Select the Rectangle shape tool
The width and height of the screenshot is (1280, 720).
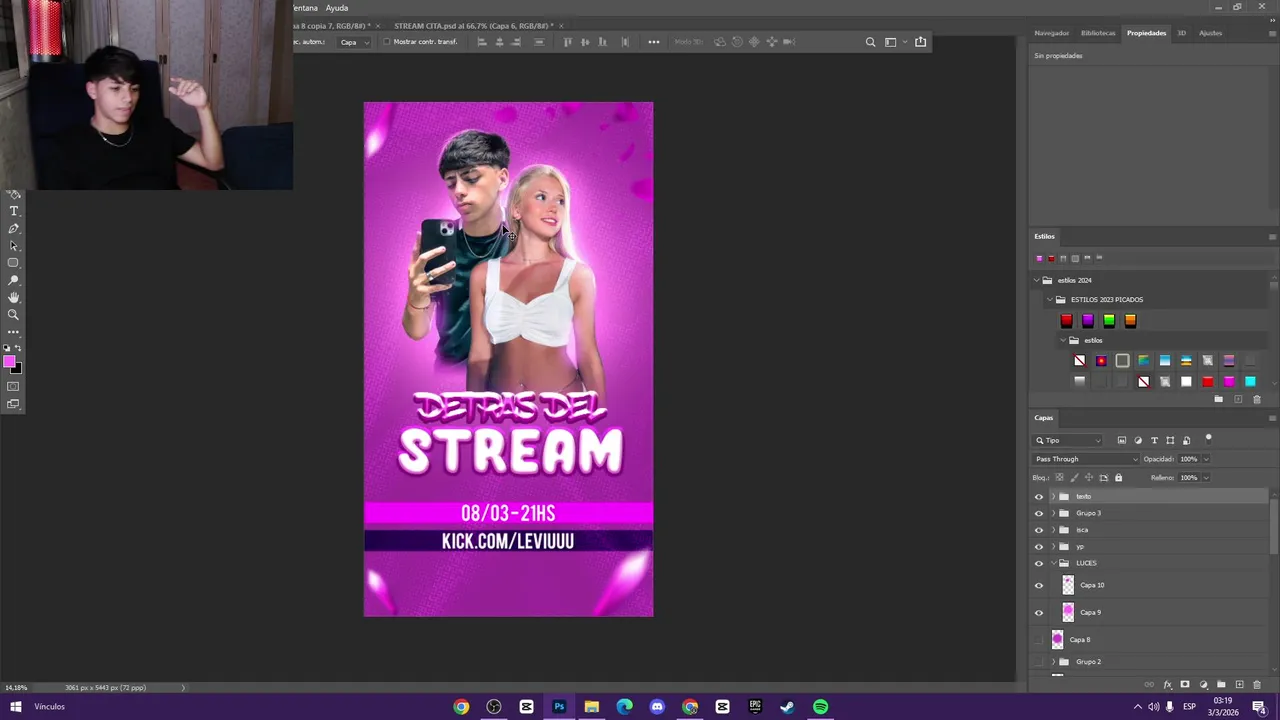click(x=13, y=263)
